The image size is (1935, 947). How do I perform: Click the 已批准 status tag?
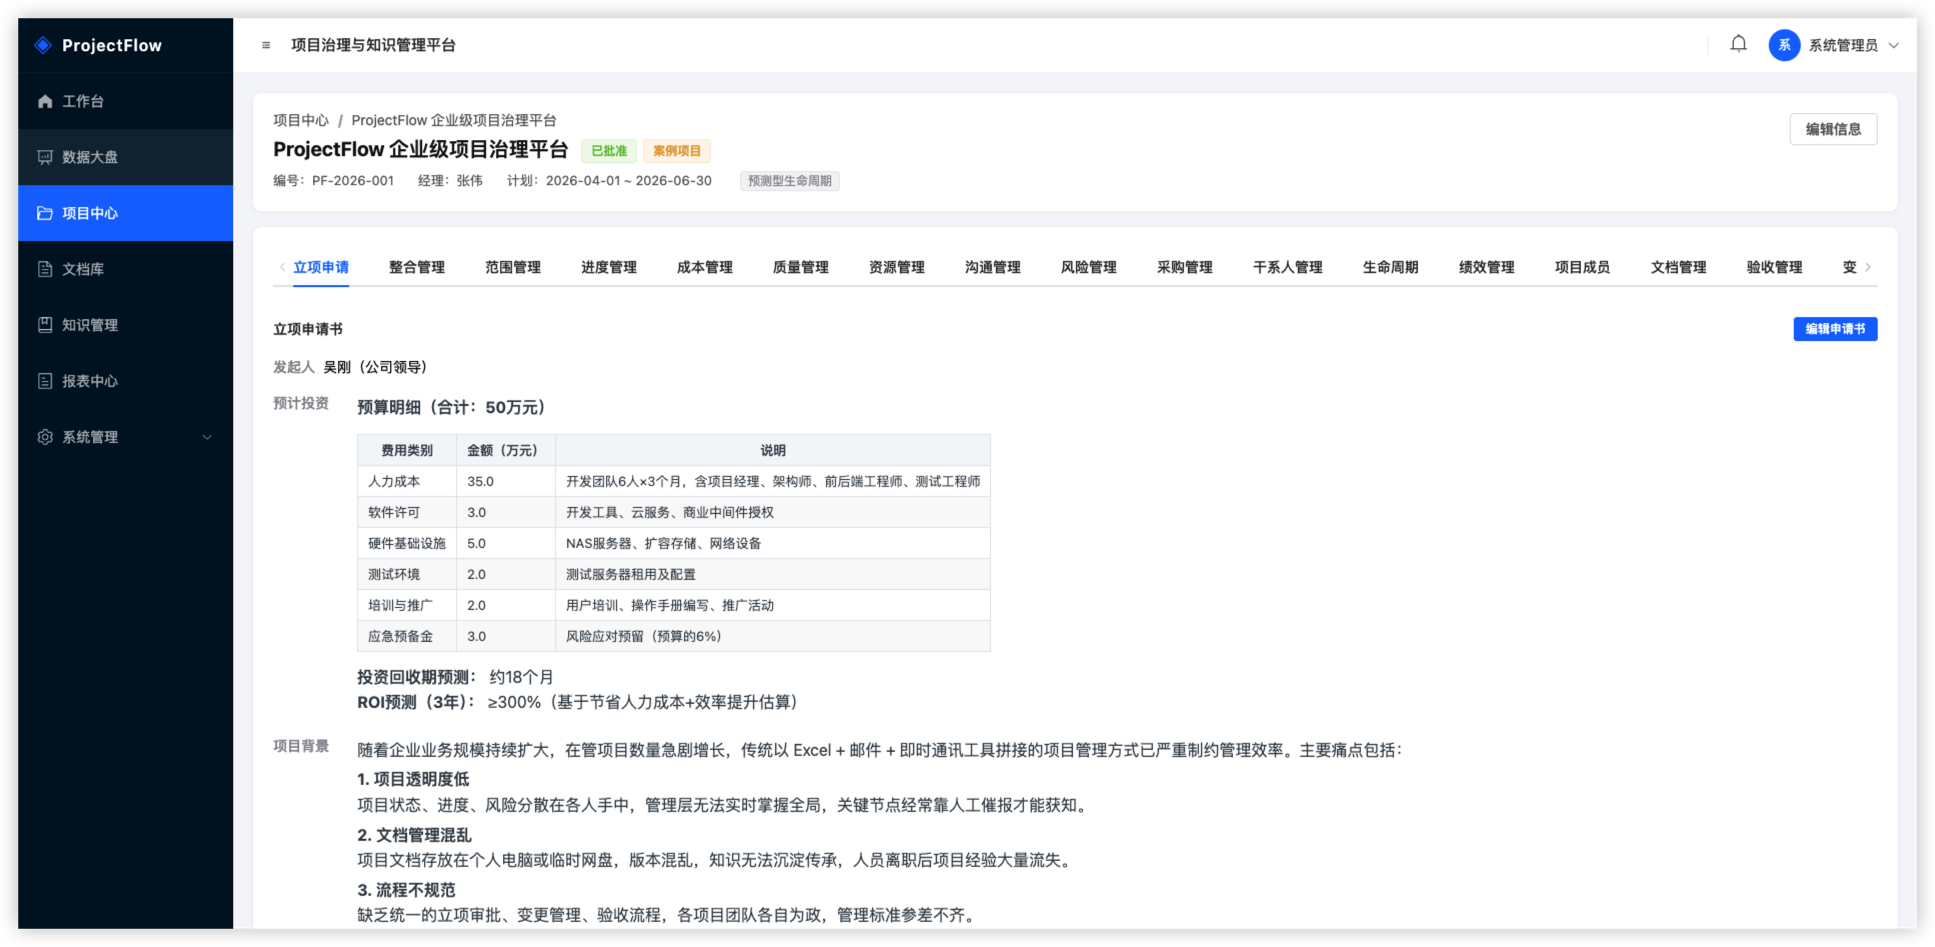click(x=609, y=151)
